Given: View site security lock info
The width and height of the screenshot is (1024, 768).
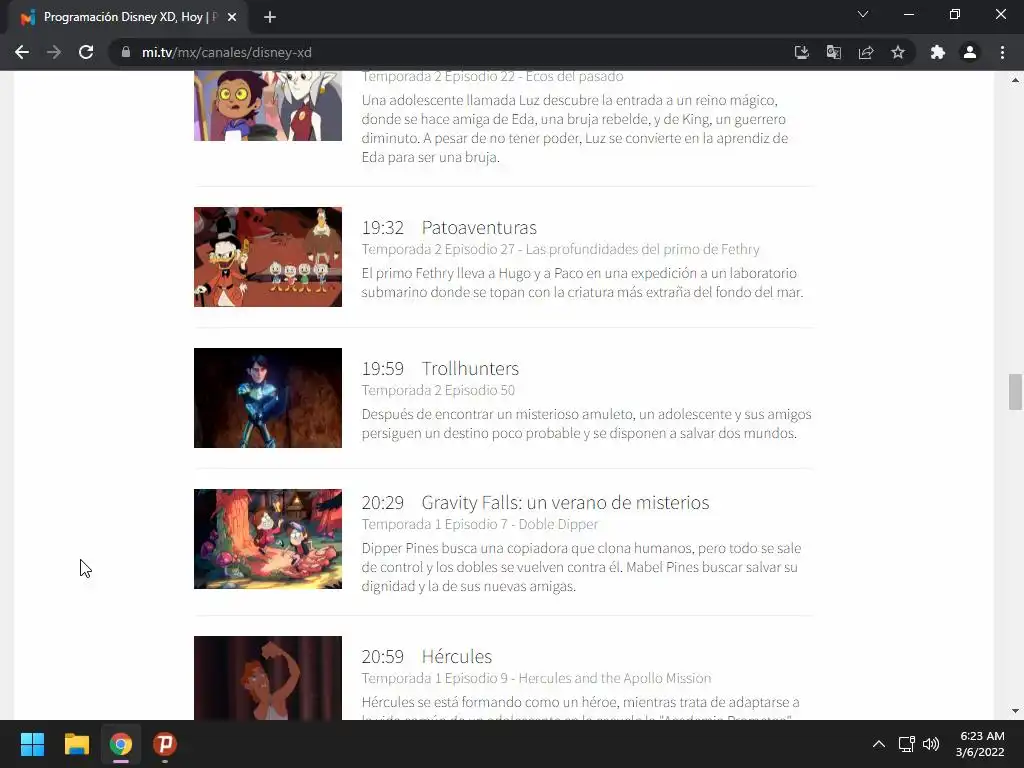Looking at the screenshot, I should pyautogui.click(x=125, y=52).
